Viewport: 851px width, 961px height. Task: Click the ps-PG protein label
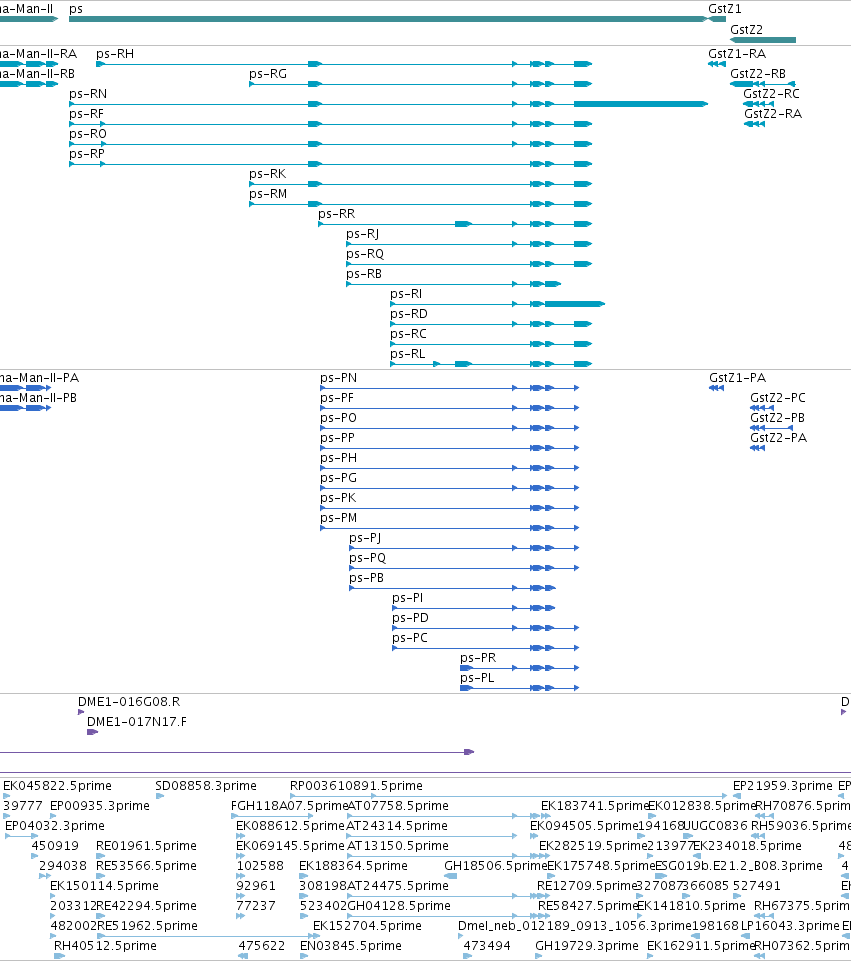click(338, 478)
